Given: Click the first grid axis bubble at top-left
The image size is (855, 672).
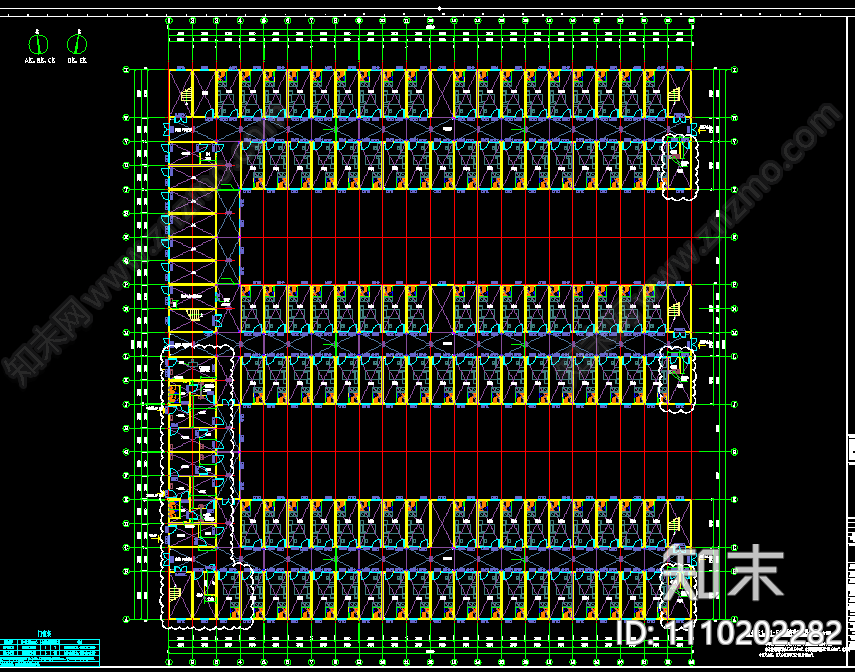Looking at the screenshot, I should tap(169, 20).
